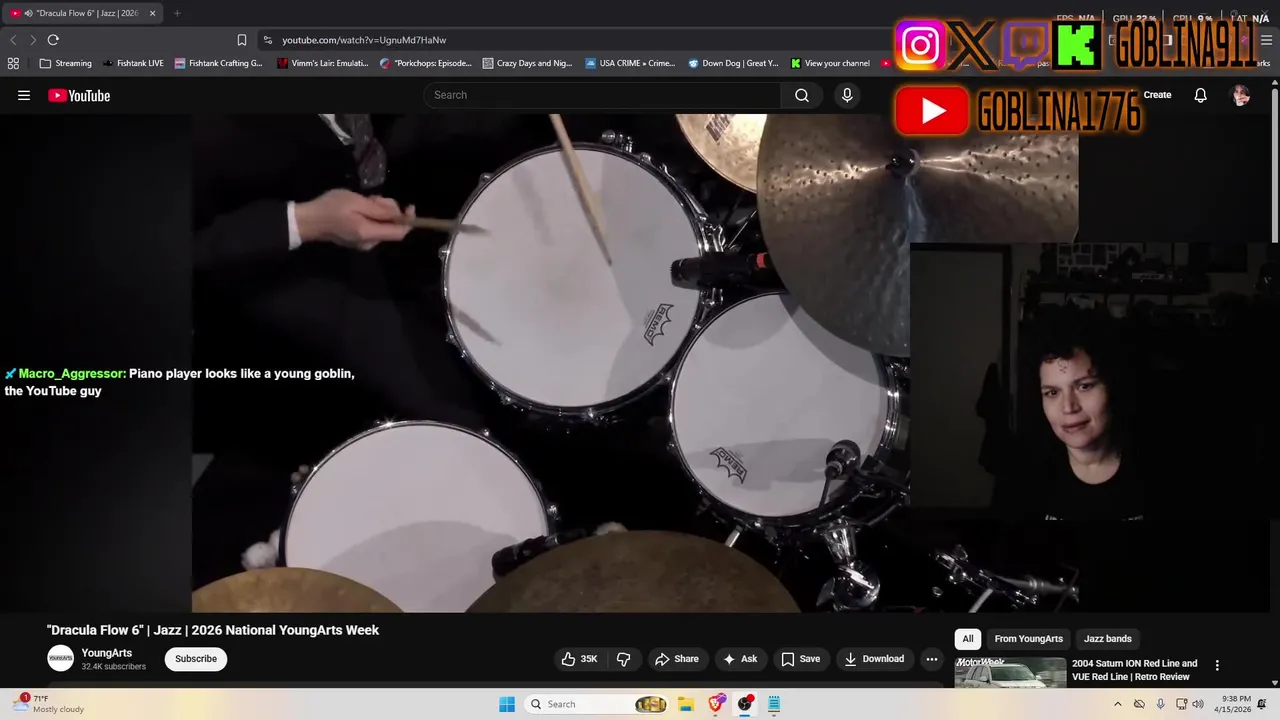Share the video

[x=677, y=659]
